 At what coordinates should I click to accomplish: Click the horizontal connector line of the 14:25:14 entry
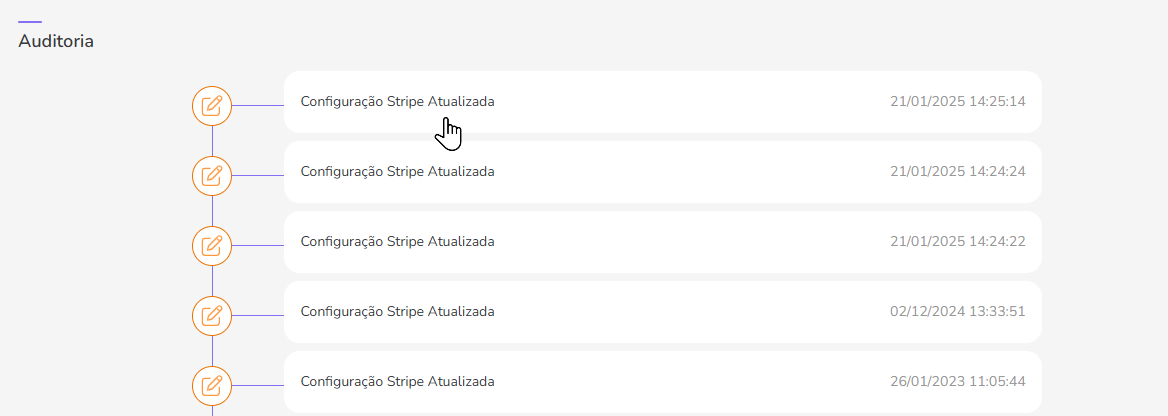tap(258, 106)
